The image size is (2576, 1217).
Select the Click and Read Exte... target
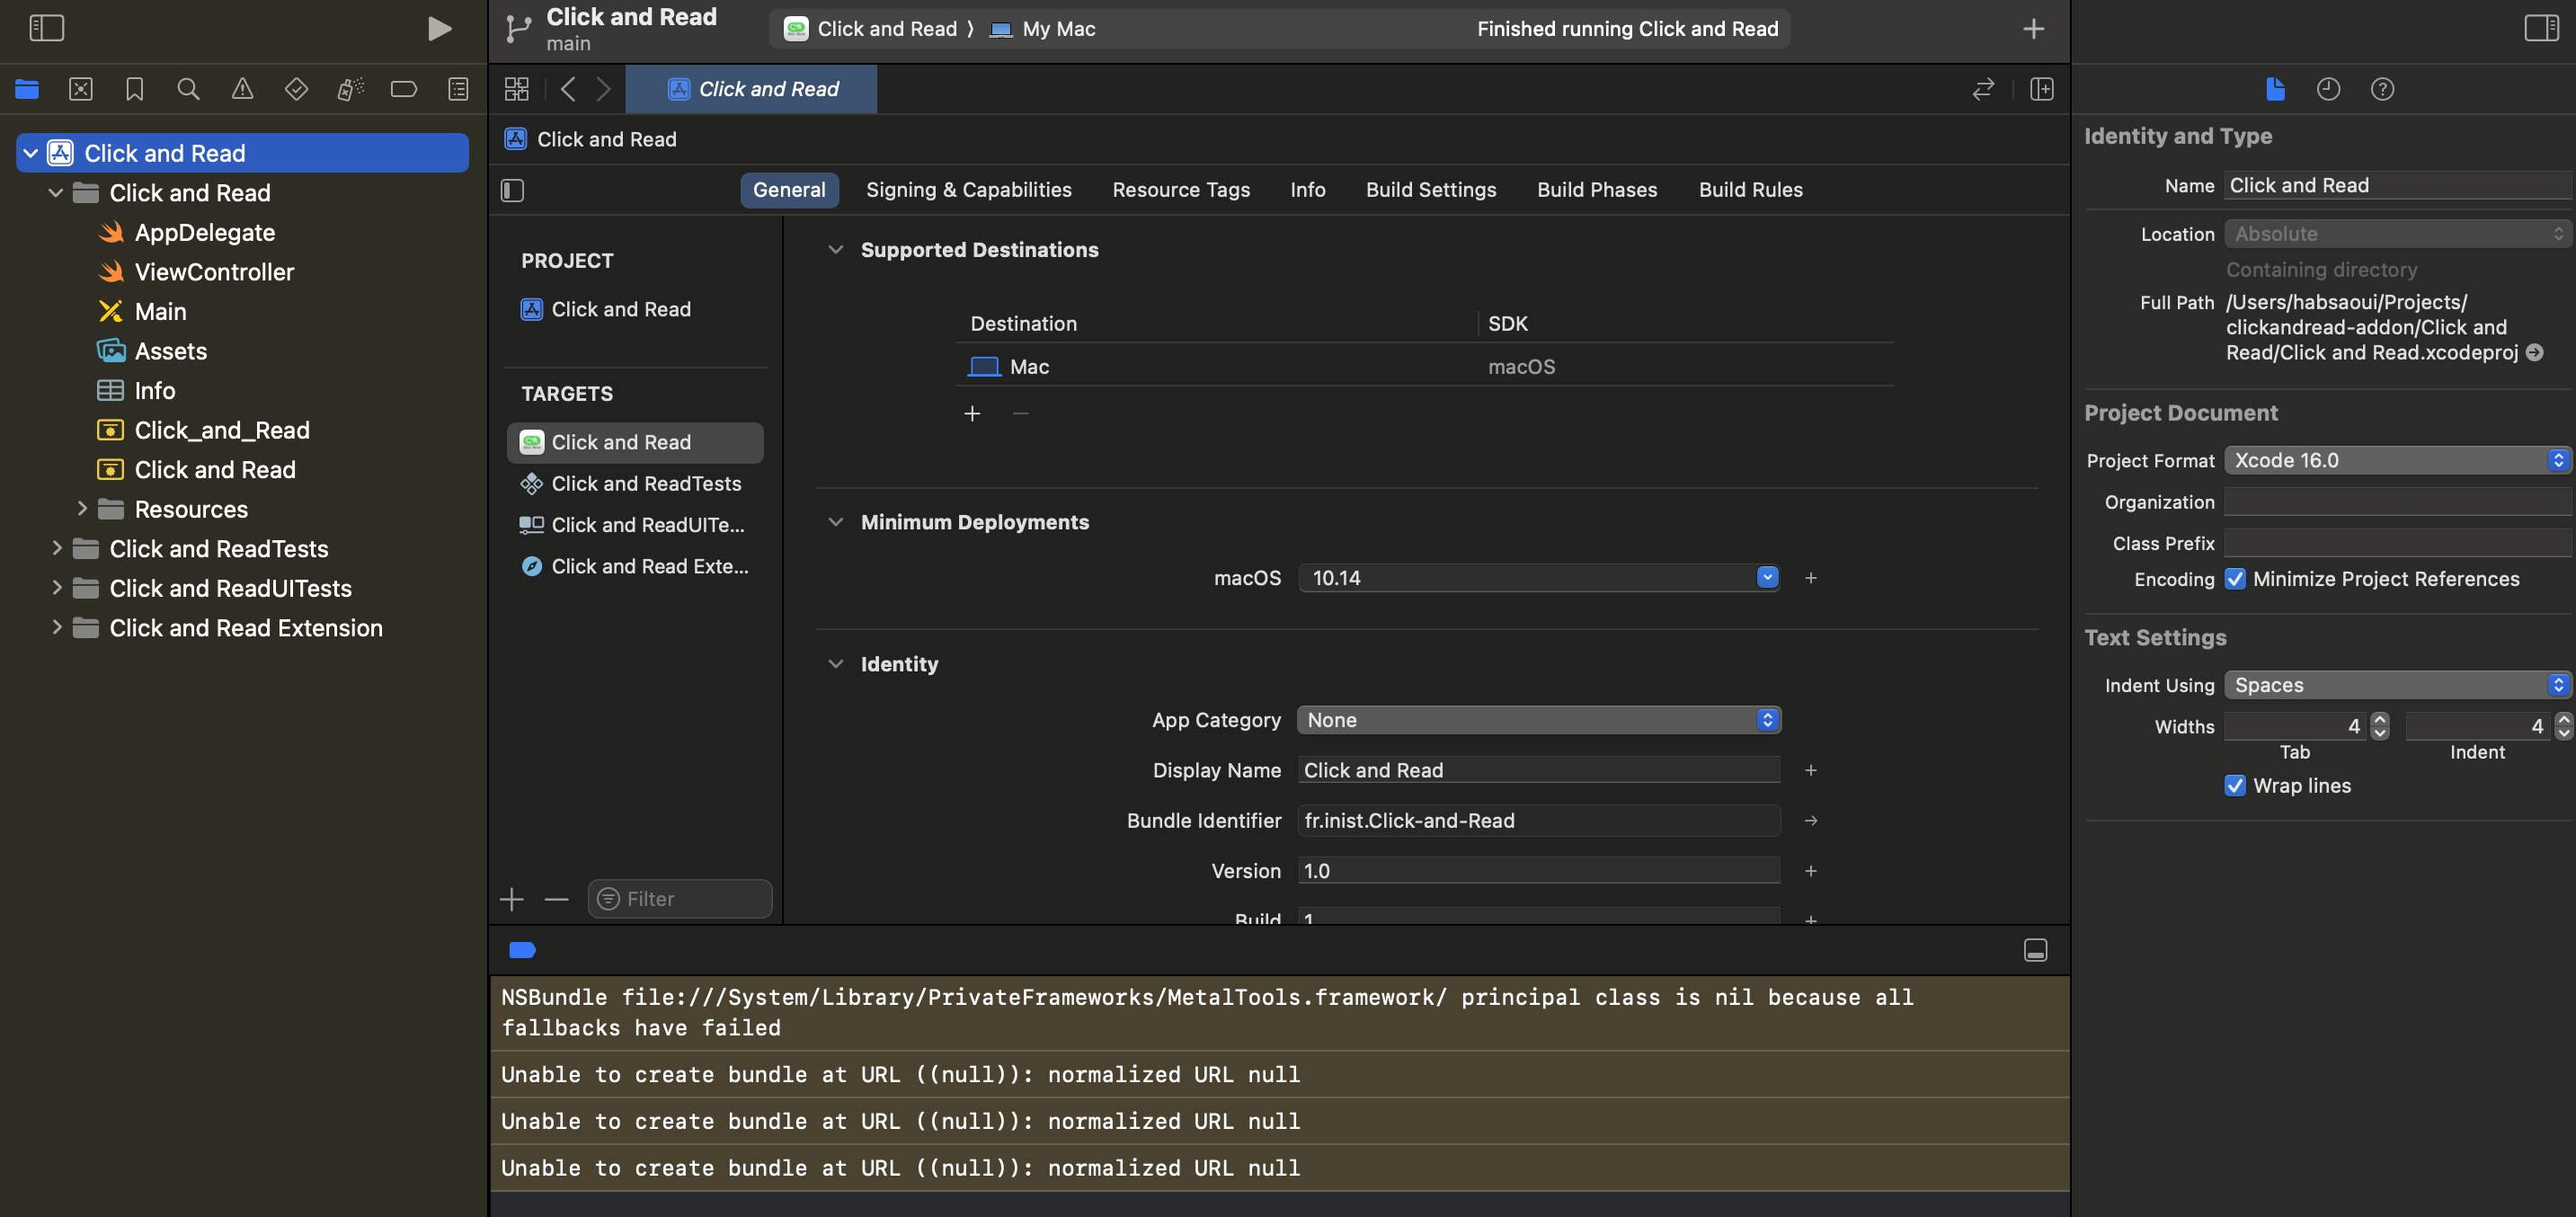pyautogui.click(x=635, y=567)
